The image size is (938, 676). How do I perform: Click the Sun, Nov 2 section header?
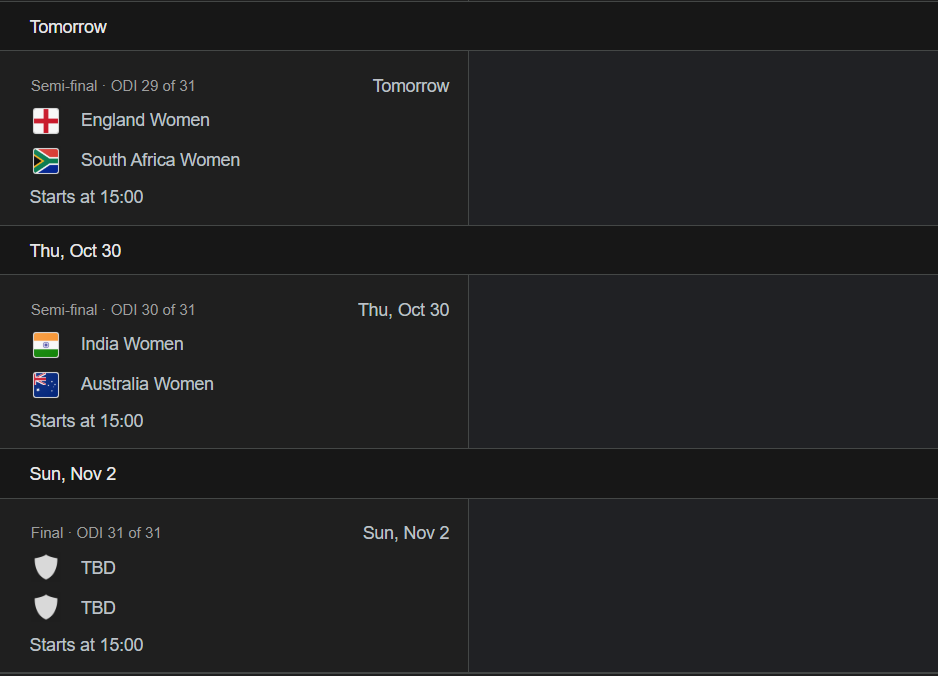point(73,474)
